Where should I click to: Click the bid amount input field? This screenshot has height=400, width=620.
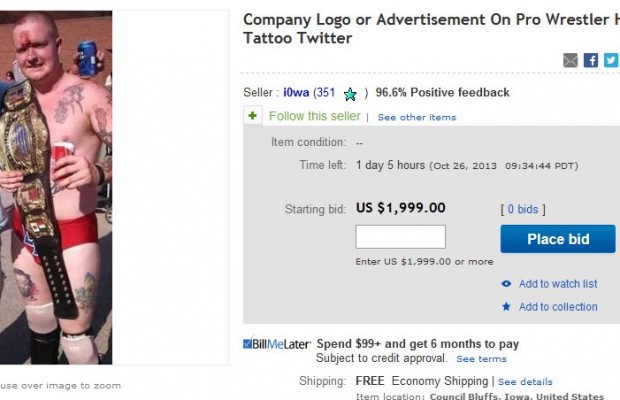pyautogui.click(x=400, y=237)
